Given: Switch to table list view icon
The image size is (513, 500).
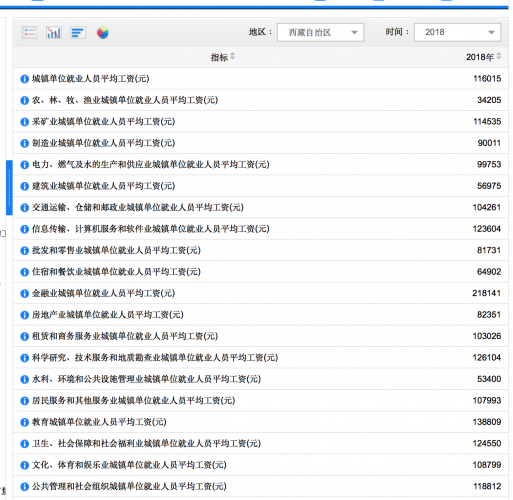Looking at the screenshot, I should (30, 32).
